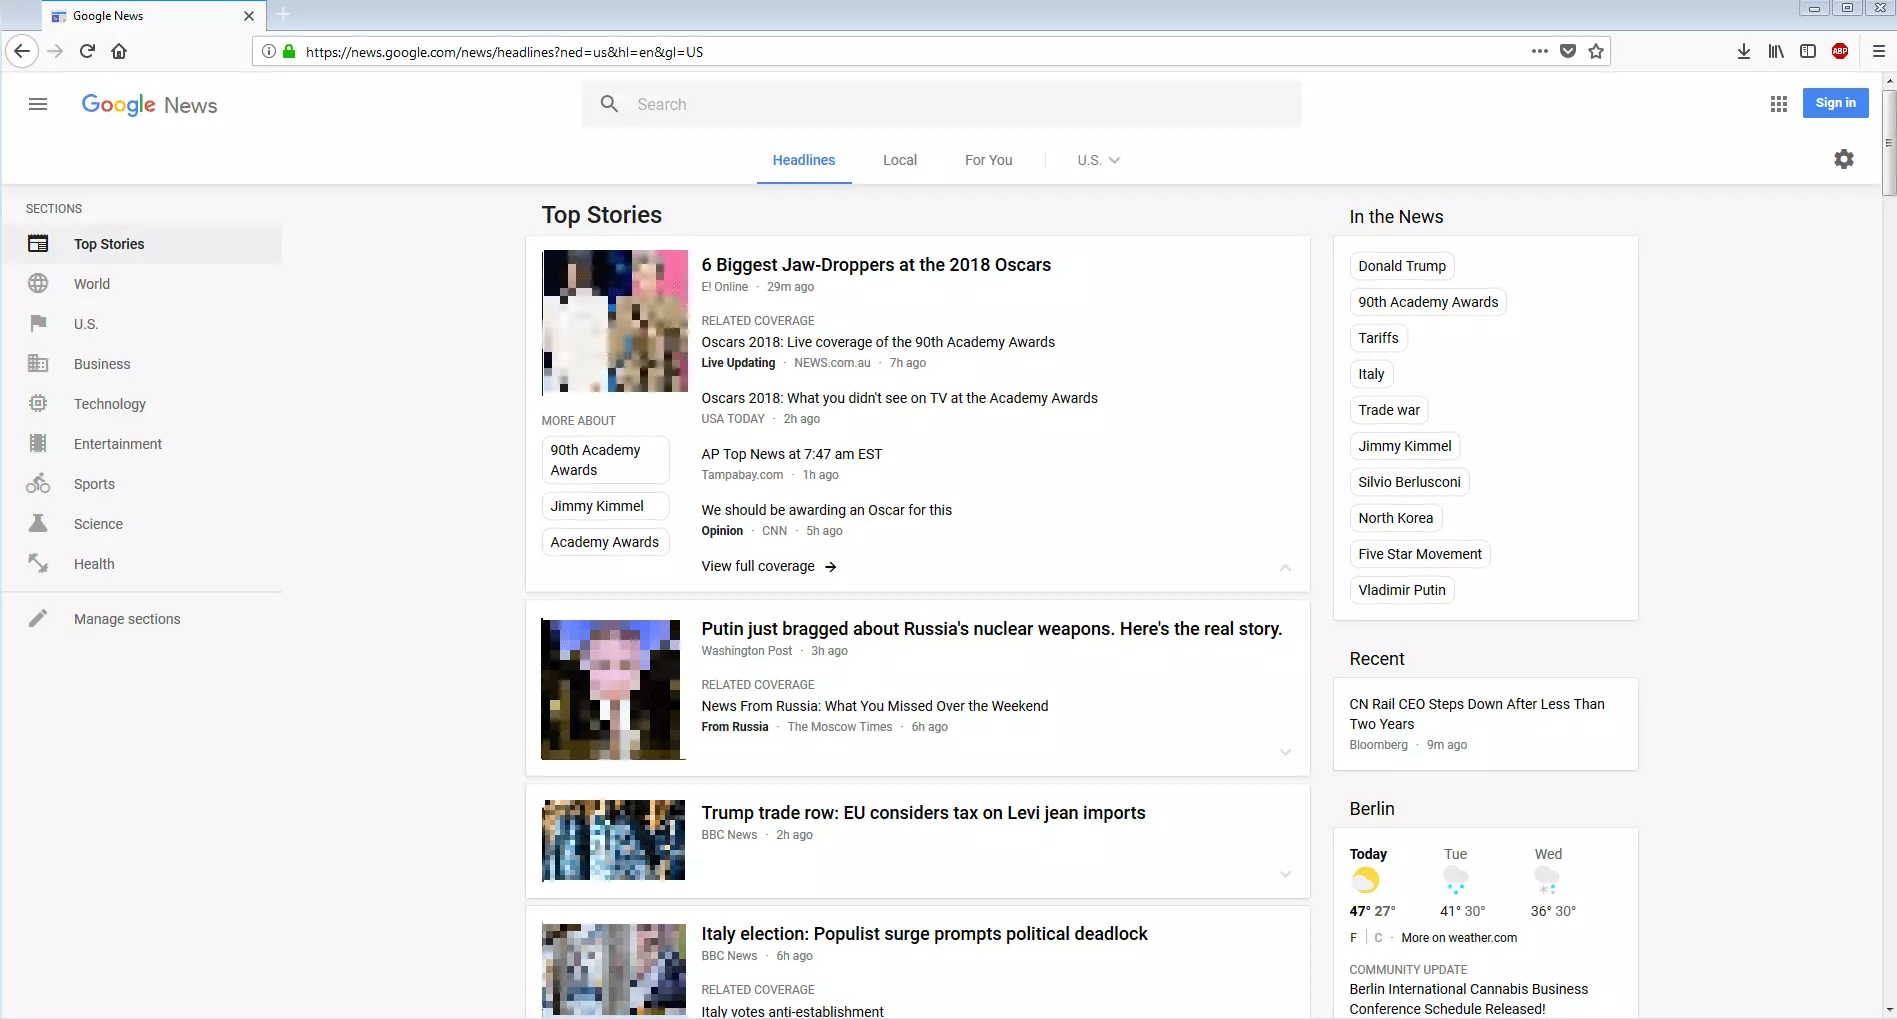This screenshot has width=1897, height=1019.
Task: Open the North Korea topic chip
Action: coord(1395,518)
